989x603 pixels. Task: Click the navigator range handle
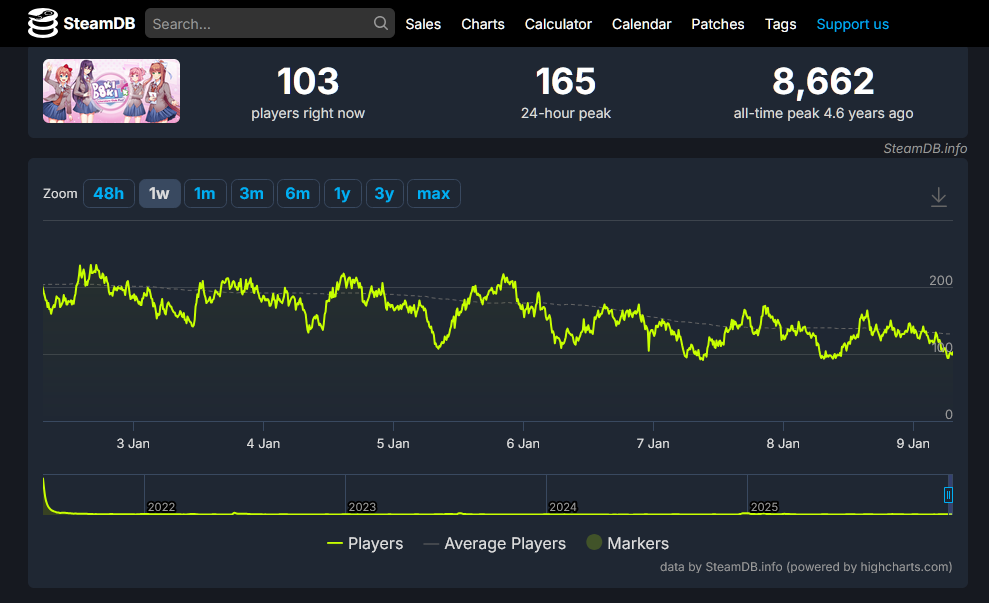point(948,495)
